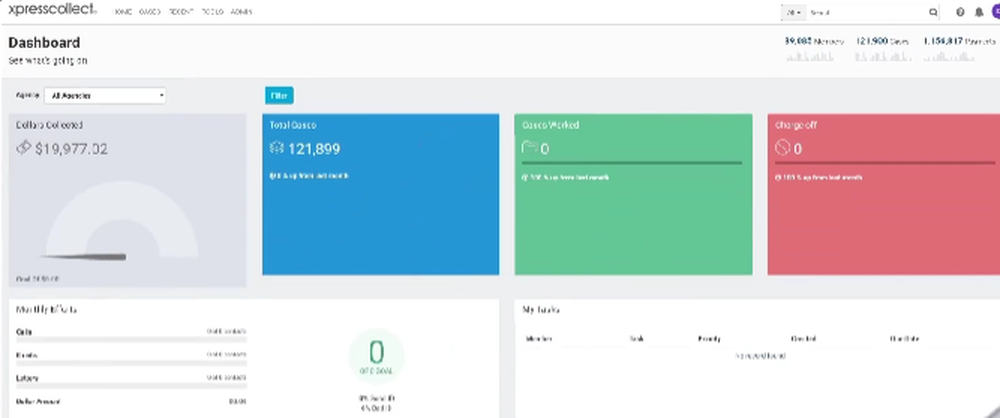1000x418 pixels.
Task: Open the Recent menu in top navigation
Action: coord(180,12)
